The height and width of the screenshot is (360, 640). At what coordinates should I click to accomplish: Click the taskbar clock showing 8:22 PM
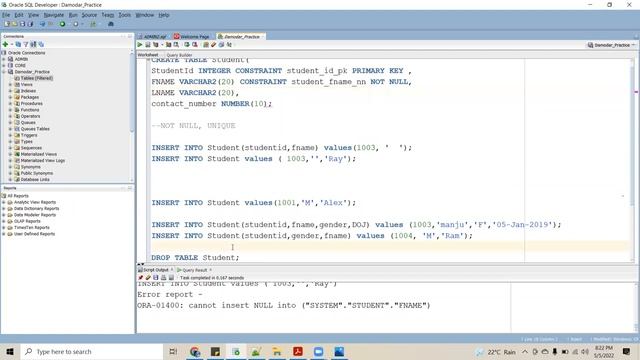point(604,351)
